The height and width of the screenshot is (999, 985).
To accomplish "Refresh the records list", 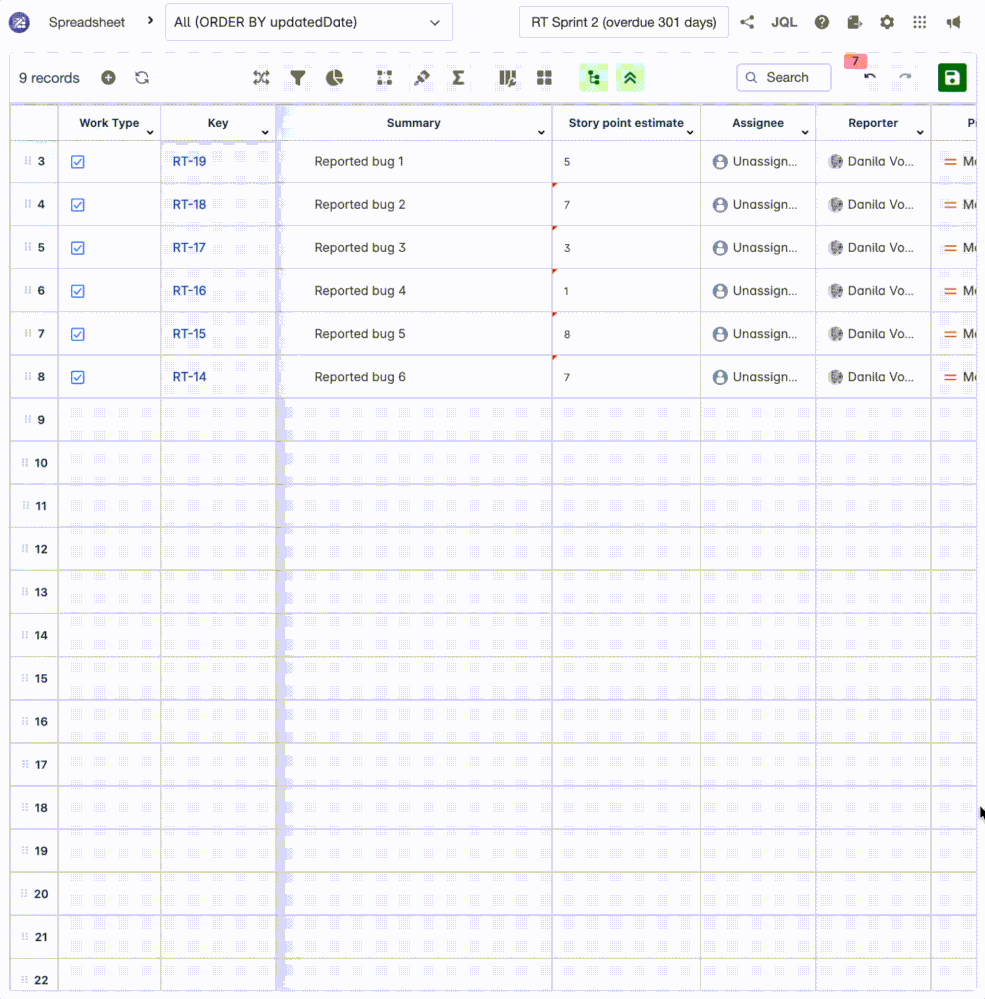I will click(142, 78).
